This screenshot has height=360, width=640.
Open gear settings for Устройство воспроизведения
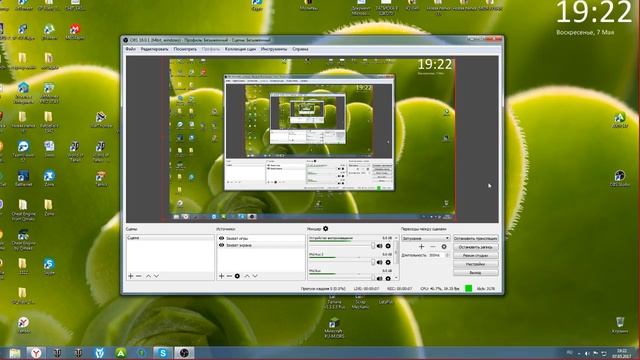point(388,246)
